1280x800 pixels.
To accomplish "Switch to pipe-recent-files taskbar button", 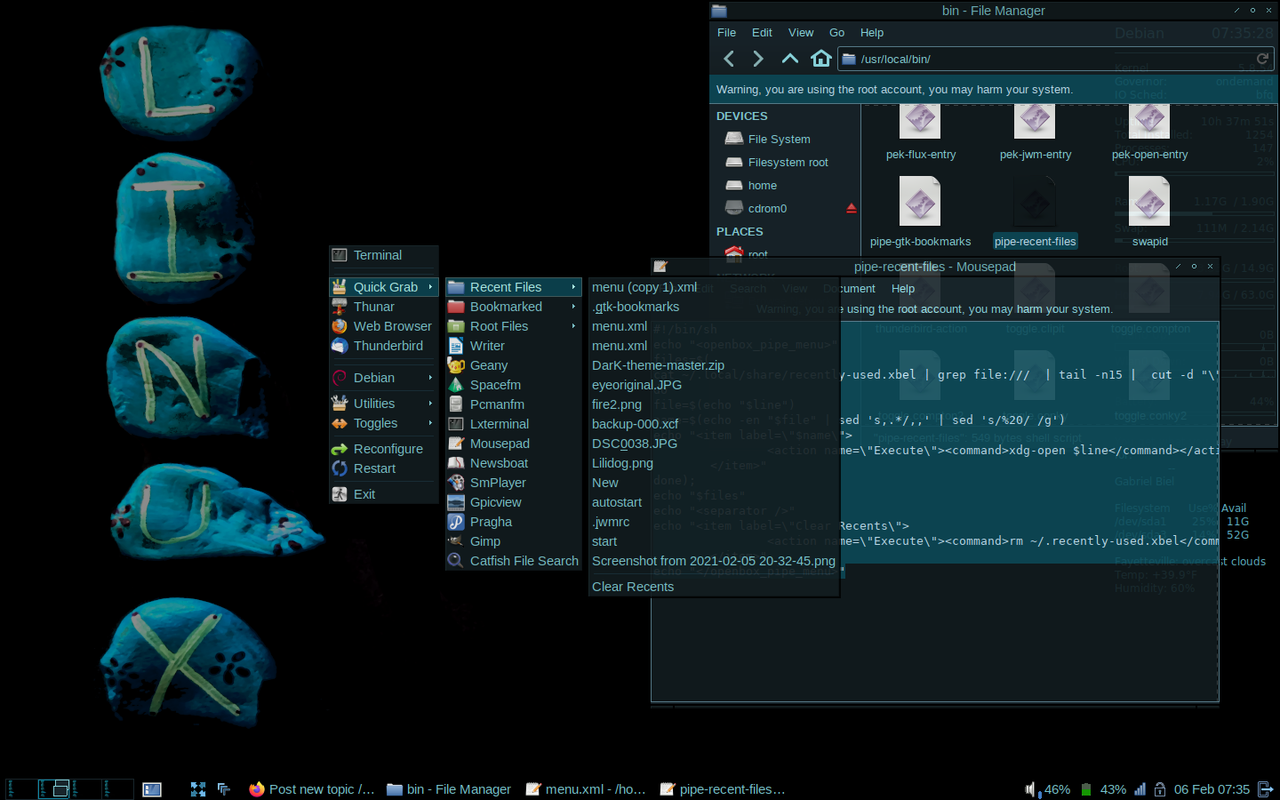I will coord(723,789).
